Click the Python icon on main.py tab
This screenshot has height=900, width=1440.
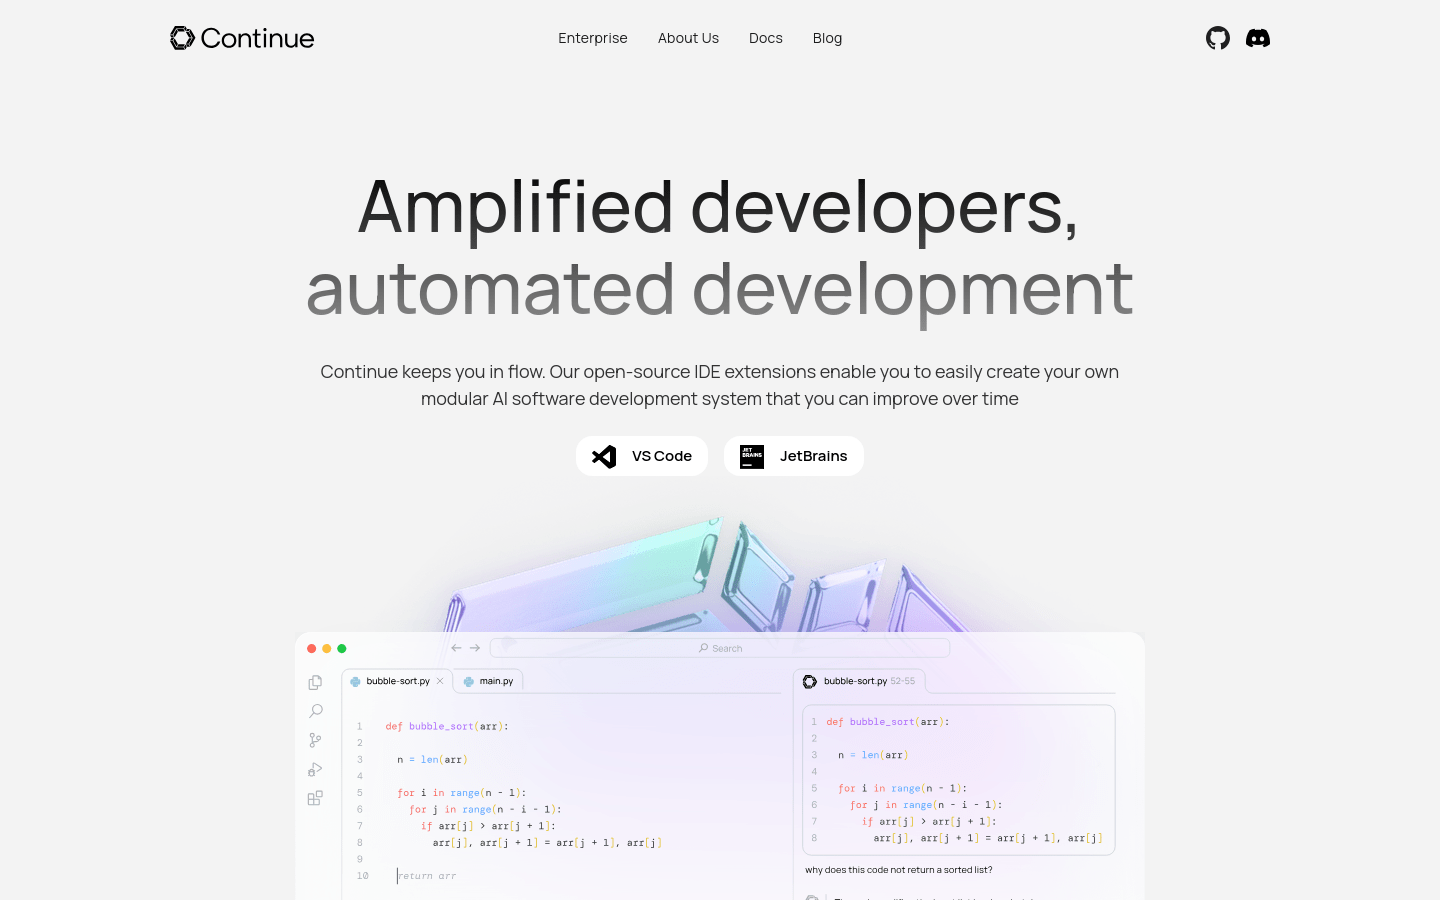tap(468, 681)
